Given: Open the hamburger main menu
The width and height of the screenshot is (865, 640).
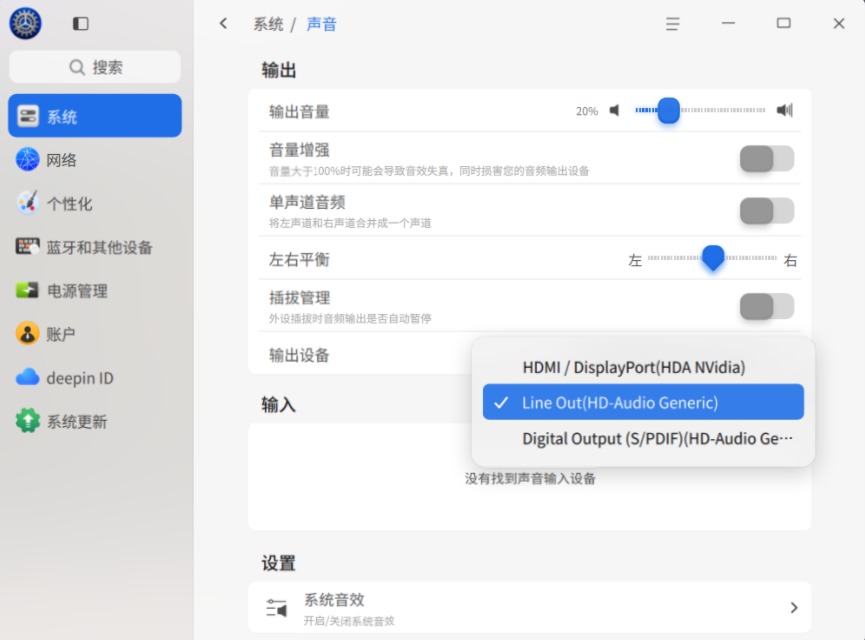Looking at the screenshot, I should pos(672,24).
